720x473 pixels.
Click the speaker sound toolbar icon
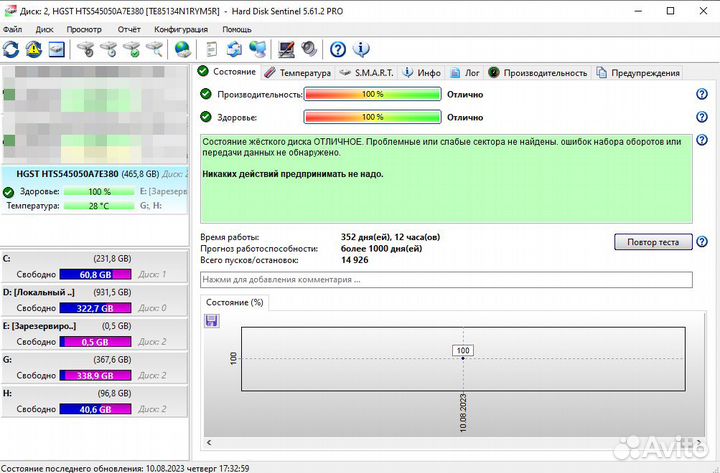(x=309, y=49)
